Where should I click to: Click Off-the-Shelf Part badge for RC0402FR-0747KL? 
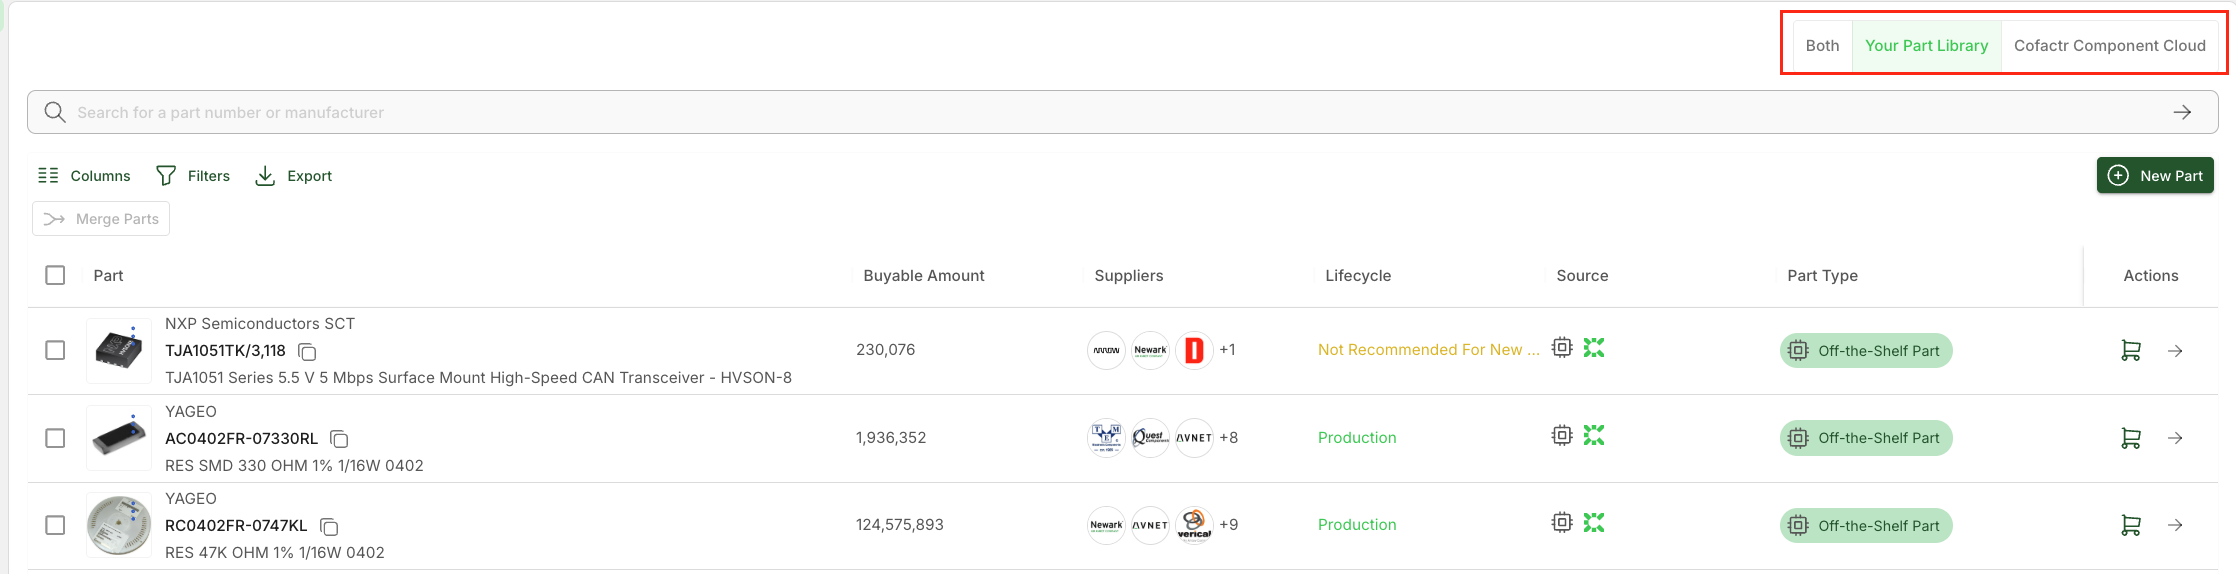click(1866, 525)
